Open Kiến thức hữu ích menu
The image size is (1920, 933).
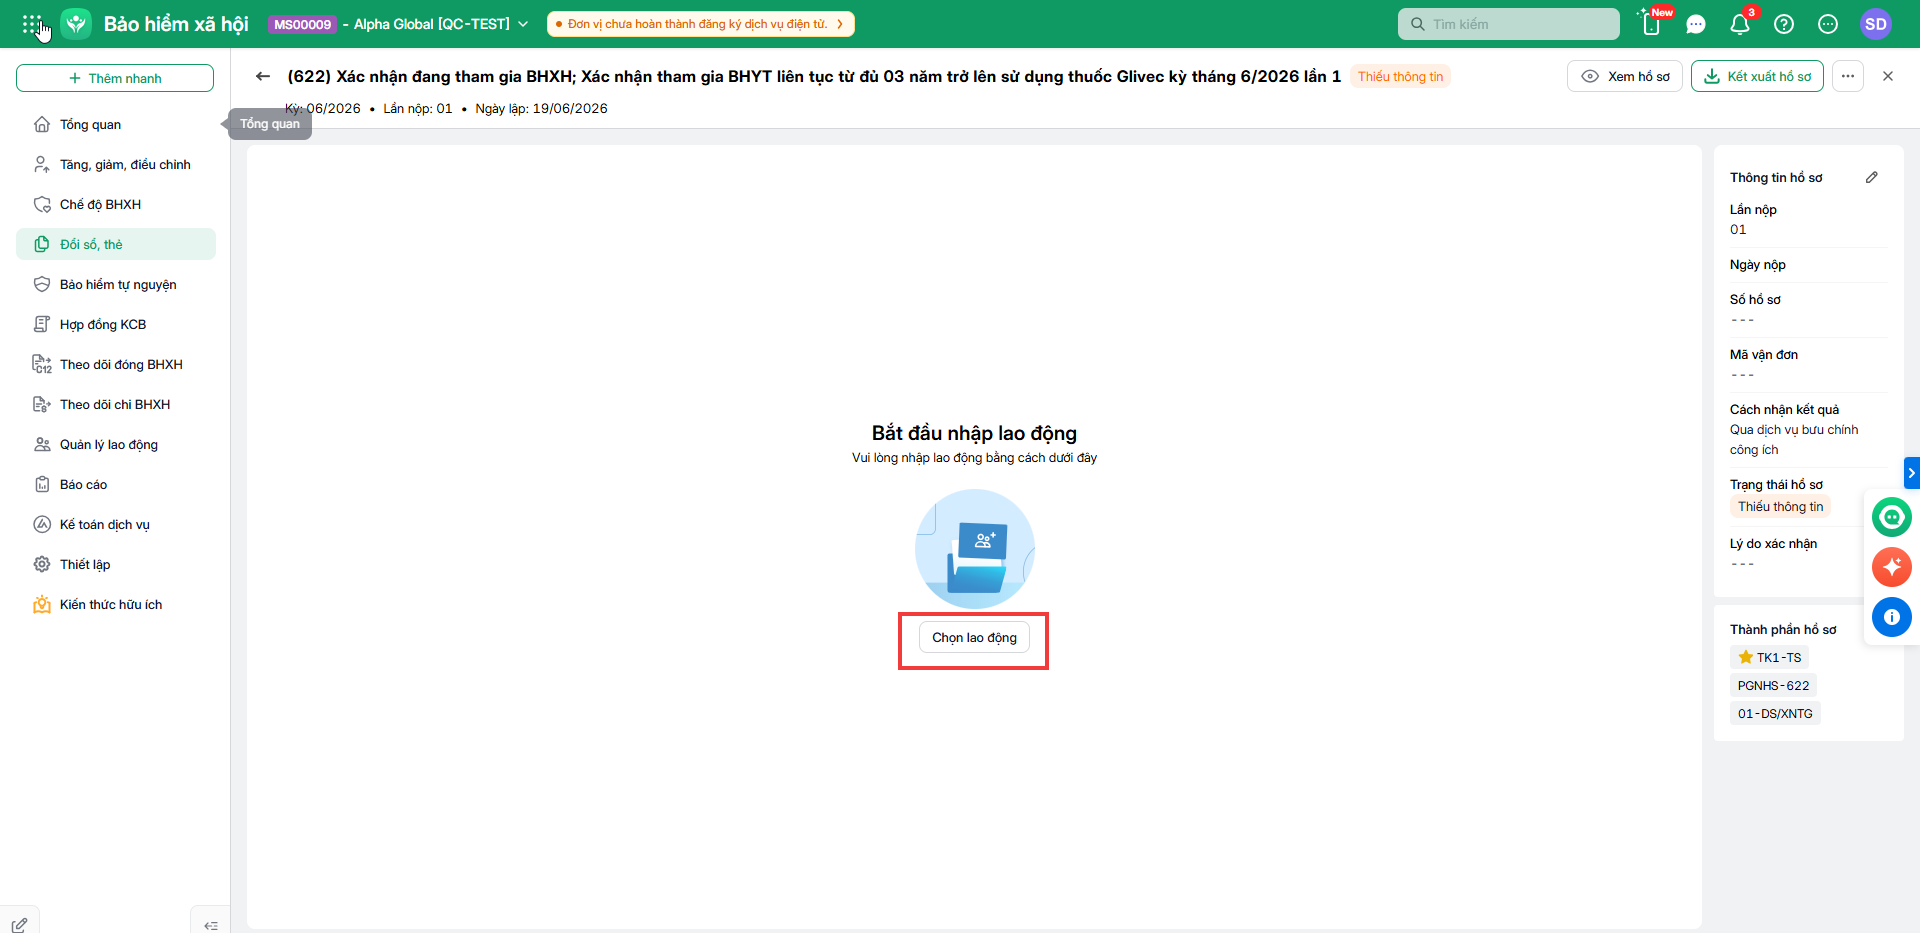click(116, 604)
